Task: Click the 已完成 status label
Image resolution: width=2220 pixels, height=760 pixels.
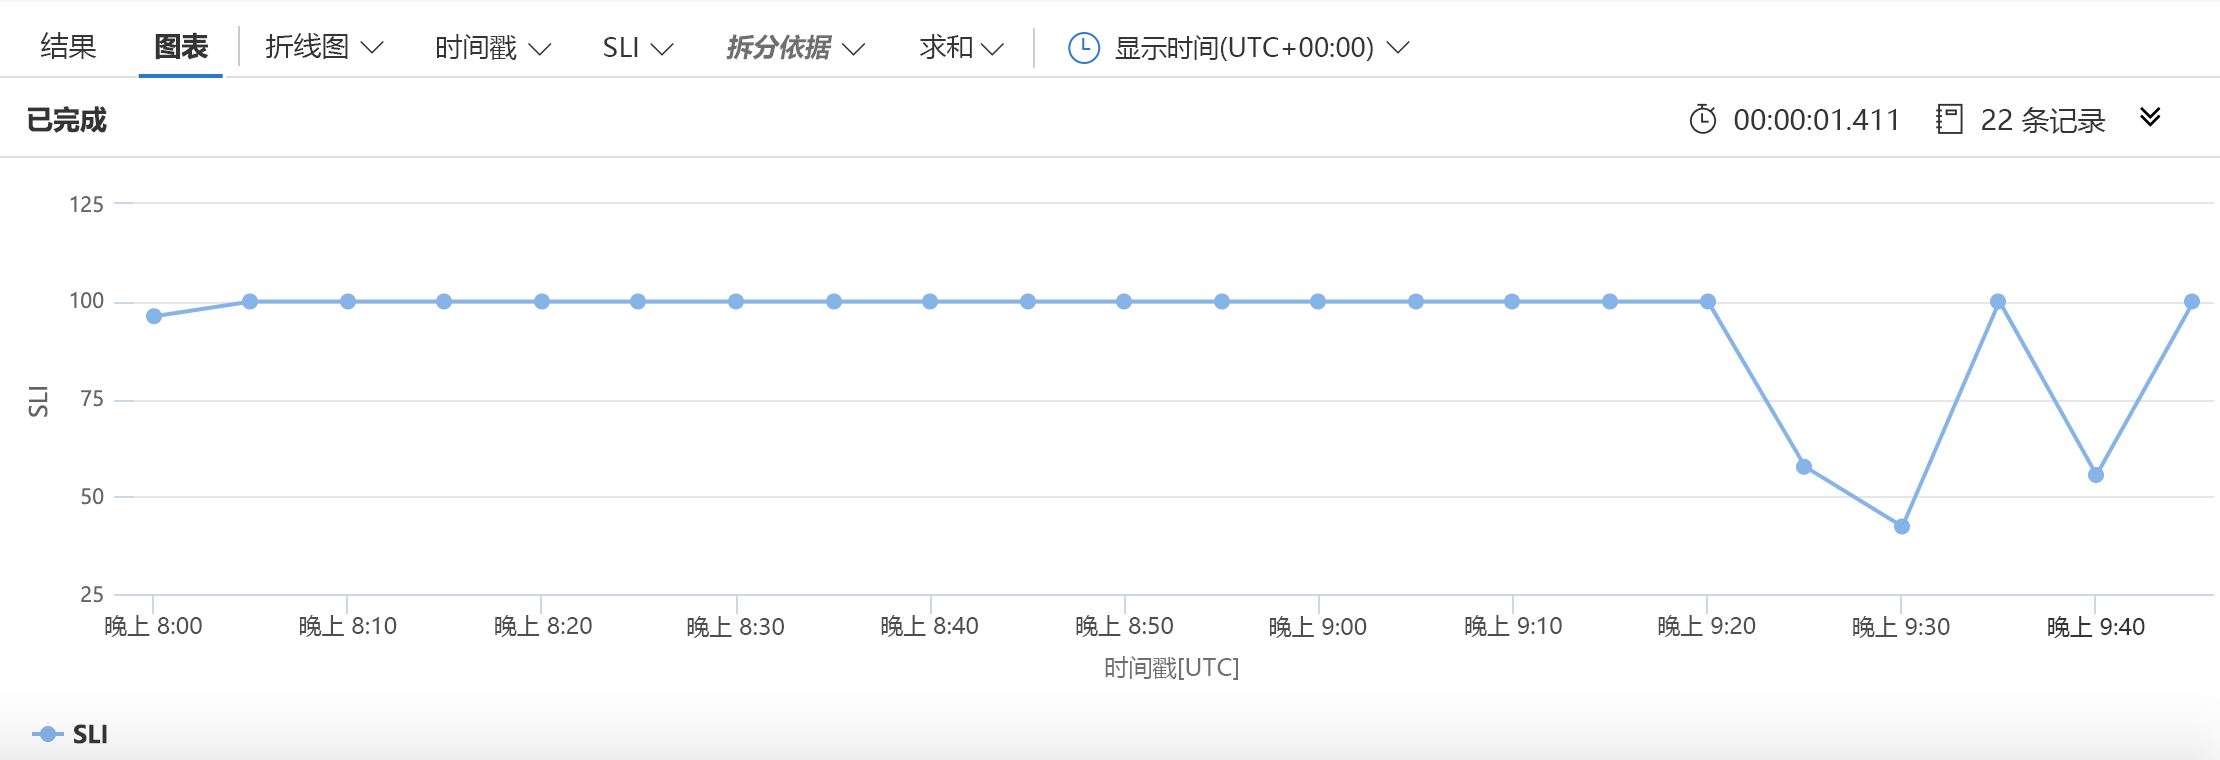Action: click(66, 120)
